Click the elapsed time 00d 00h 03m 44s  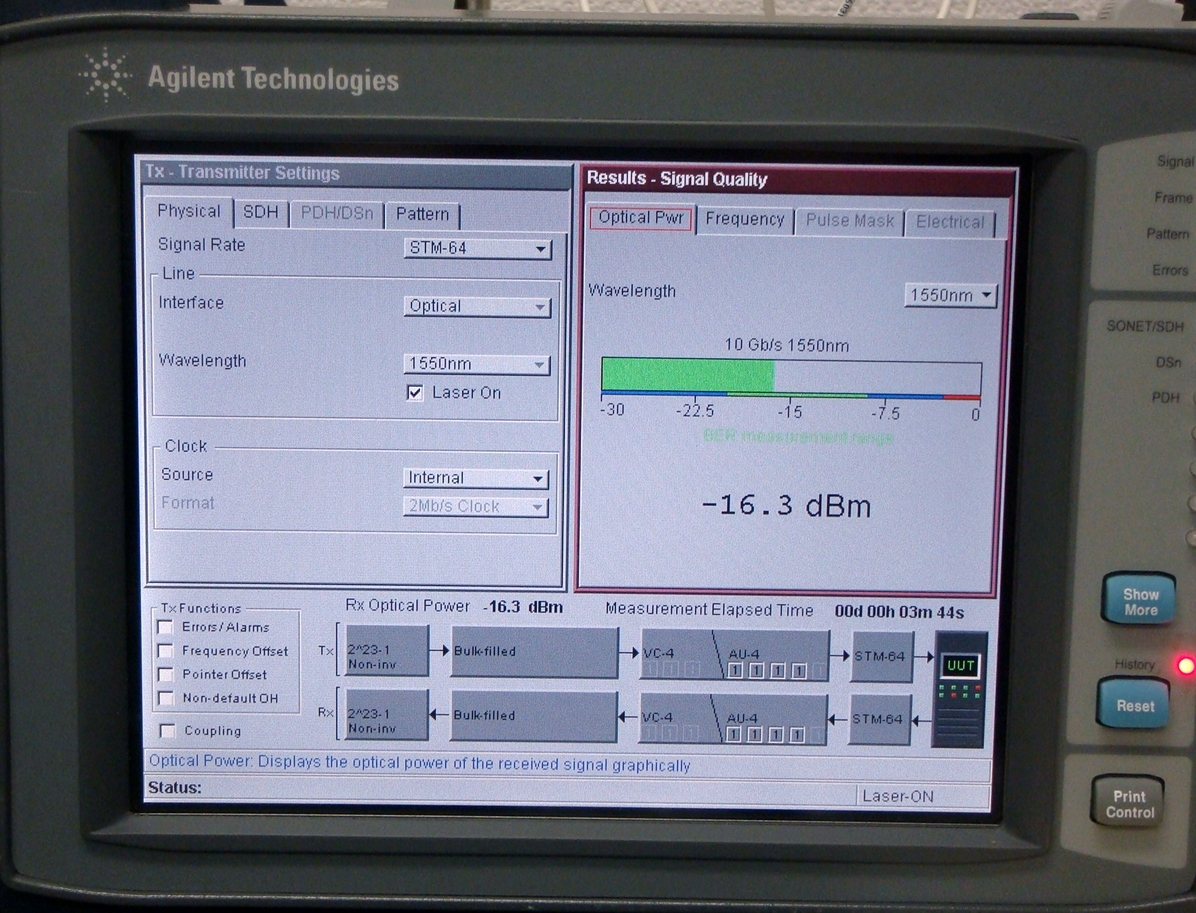tap(899, 612)
